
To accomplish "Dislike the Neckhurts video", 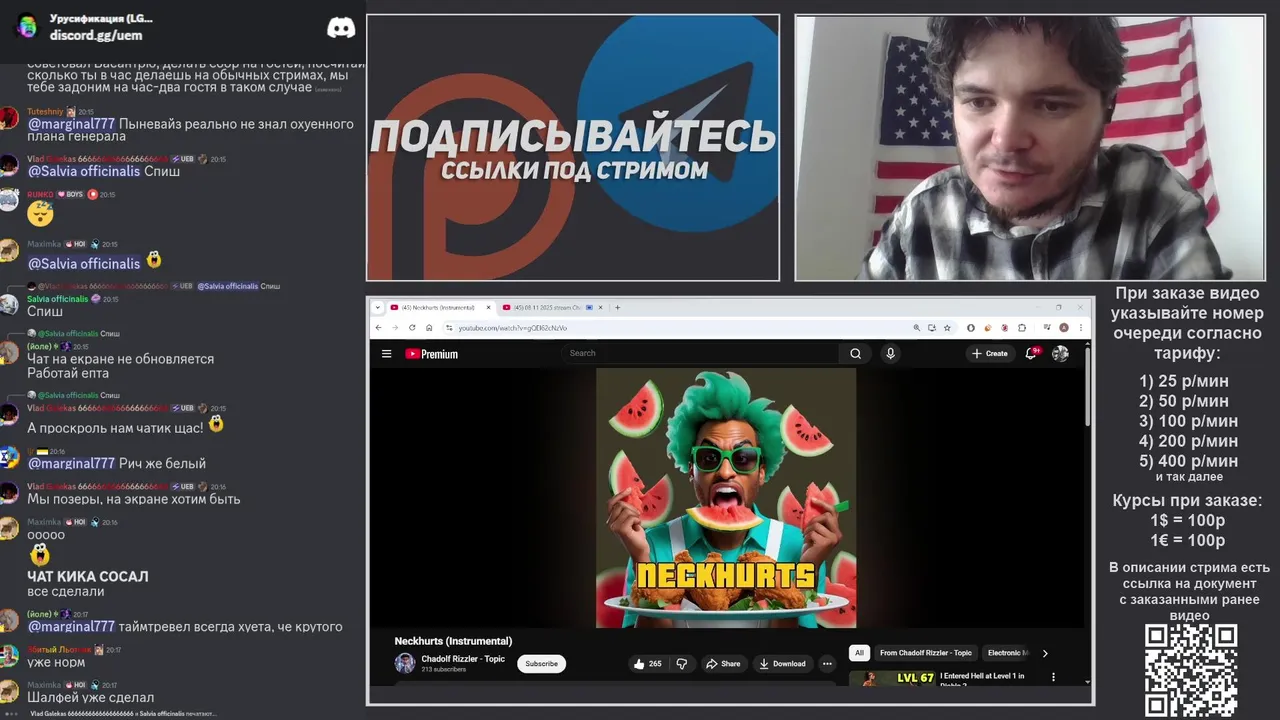I will tap(682, 663).
